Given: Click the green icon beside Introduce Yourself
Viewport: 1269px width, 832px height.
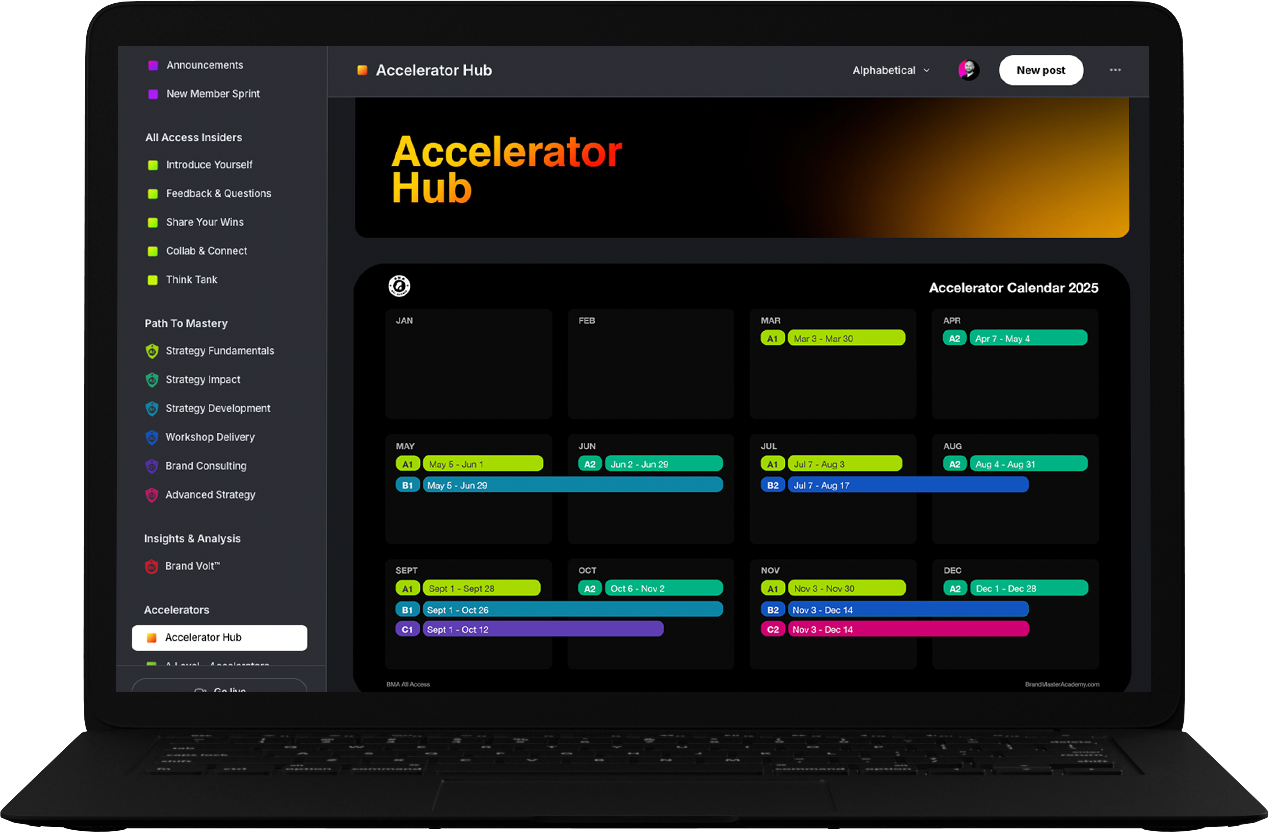Looking at the screenshot, I should [x=153, y=165].
